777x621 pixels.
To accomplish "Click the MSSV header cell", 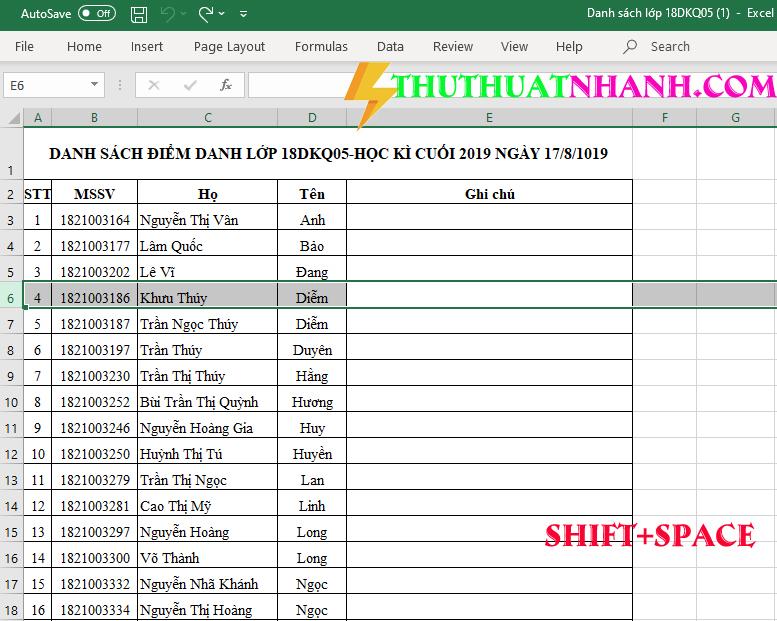I will tap(94, 194).
